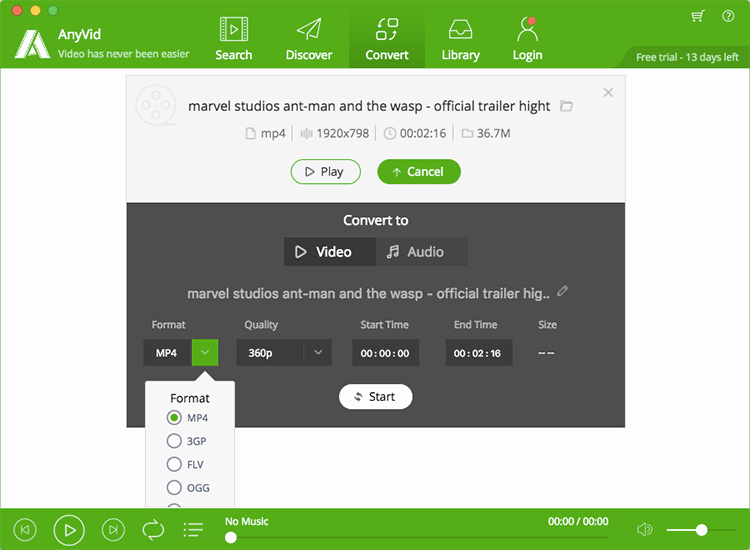
Task: Click the shopping cart icon
Action: [x=698, y=16]
